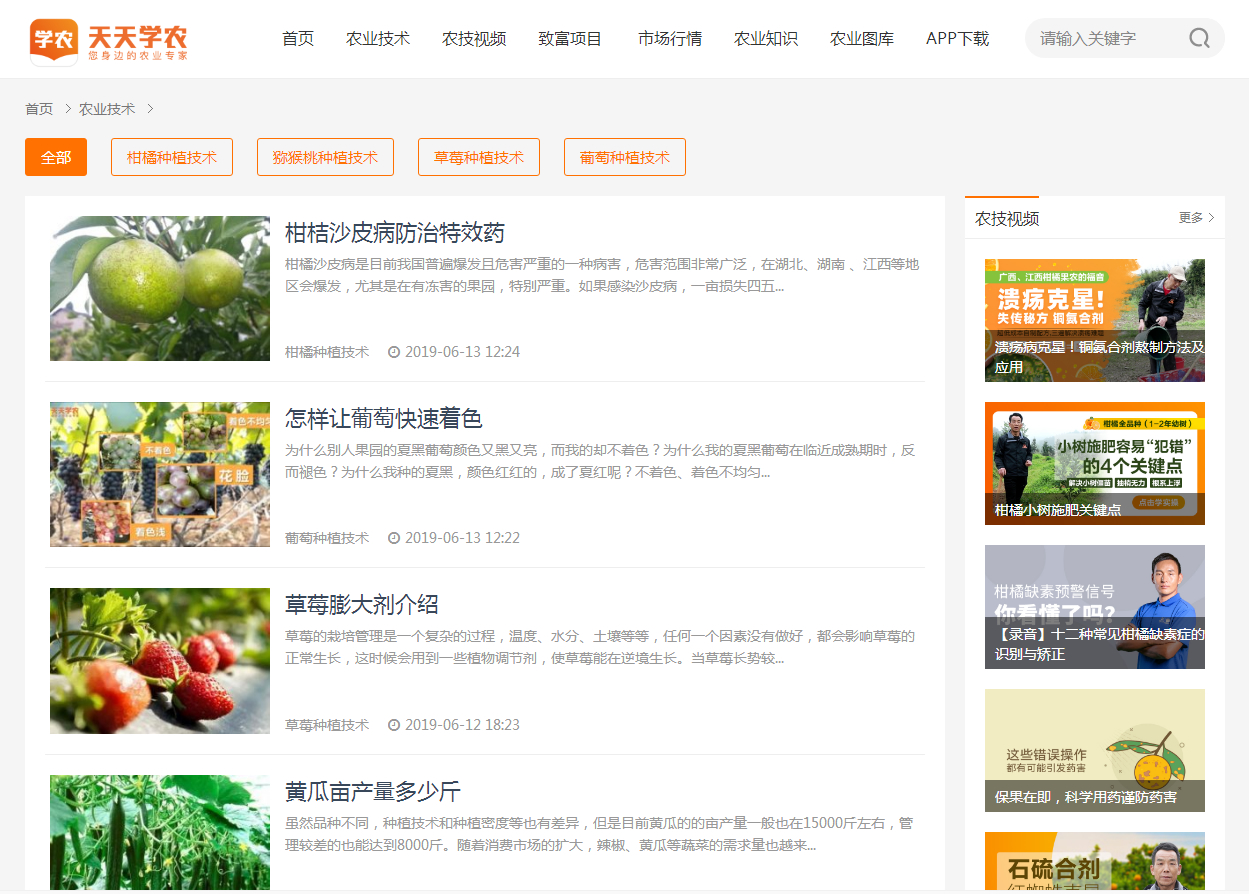The width and height of the screenshot is (1249, 894).
Task: Open the green citrus fruit article thumbnail
Action: 160,288
